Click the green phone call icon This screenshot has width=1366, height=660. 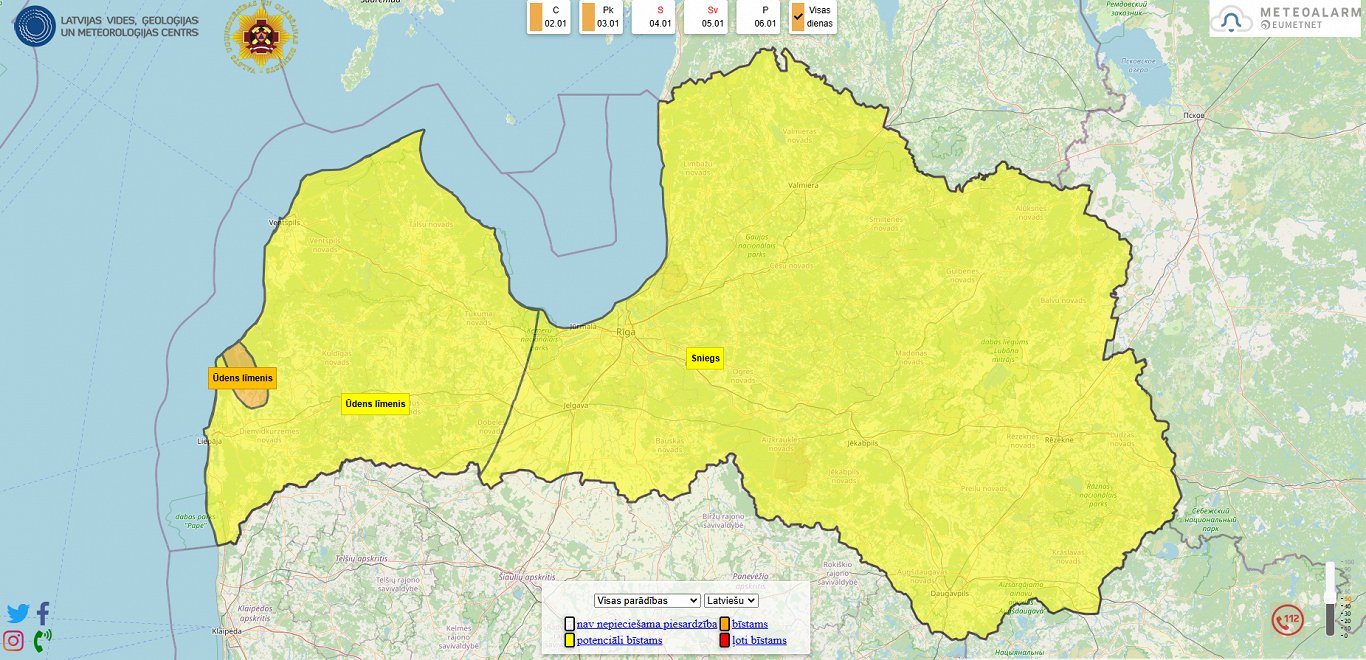click(43, 641)
